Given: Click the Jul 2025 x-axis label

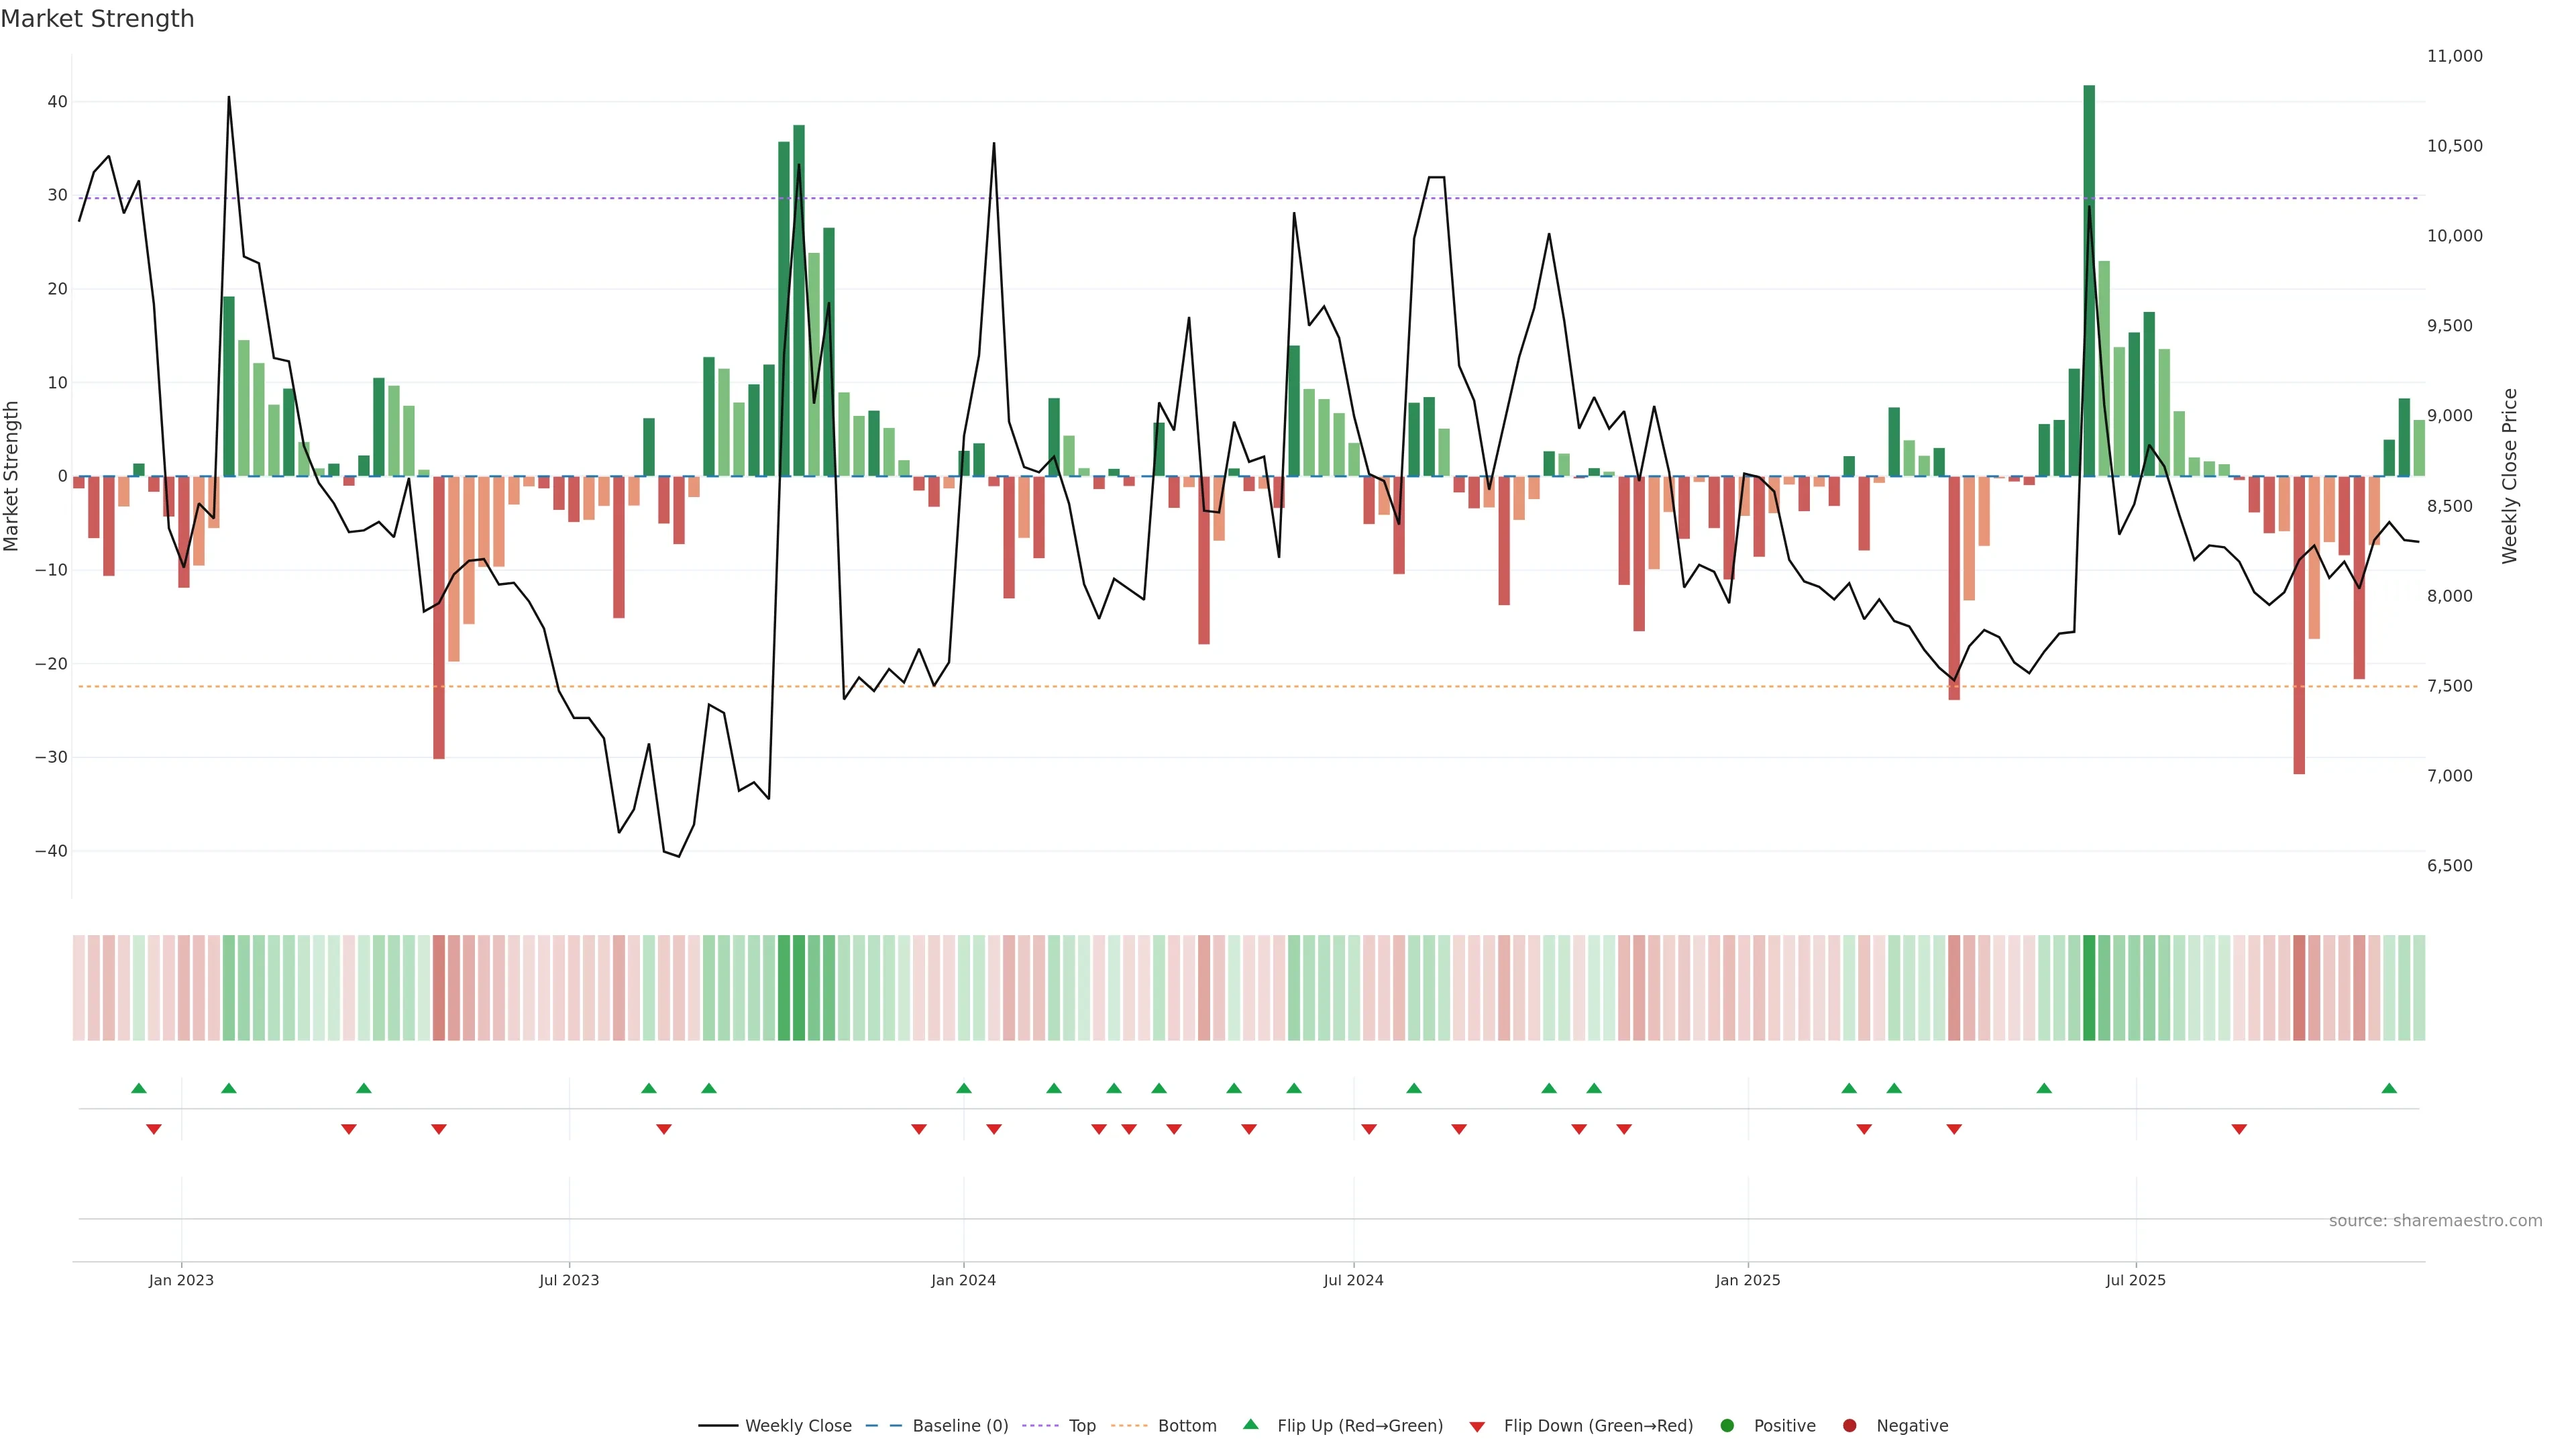Looking at the screenshot, I should pos(2135,1280).
